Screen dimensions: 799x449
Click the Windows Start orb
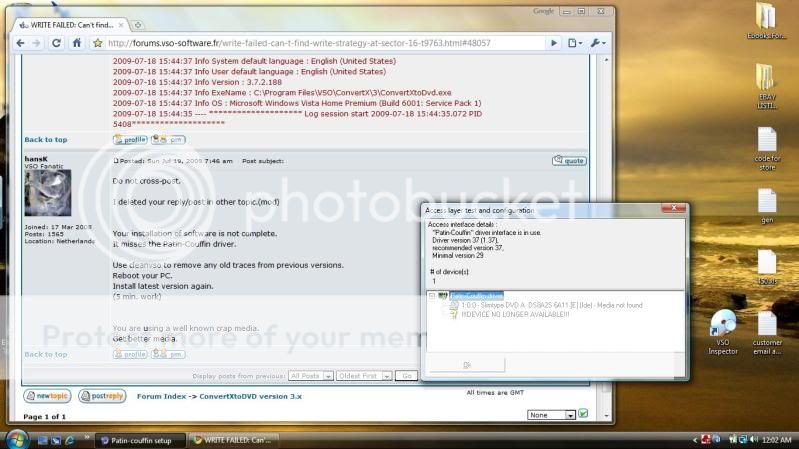tap(16, 439)
